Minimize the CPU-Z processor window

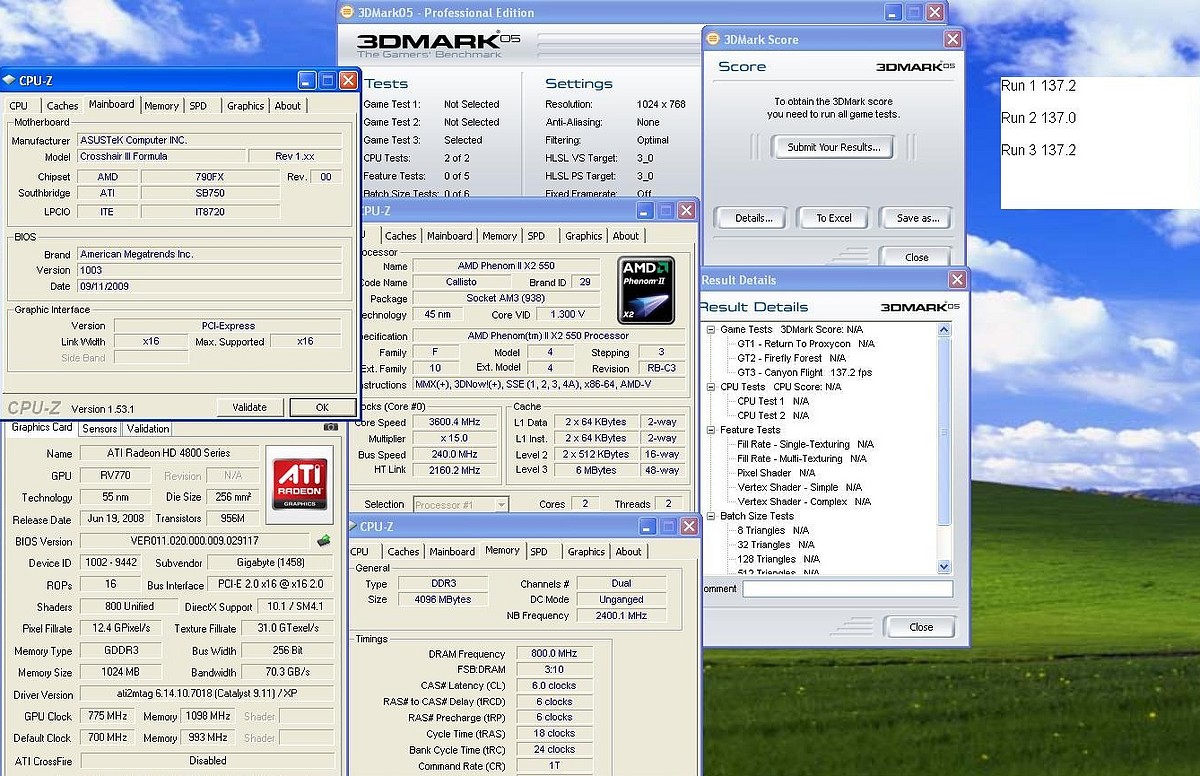pos(646,211)
